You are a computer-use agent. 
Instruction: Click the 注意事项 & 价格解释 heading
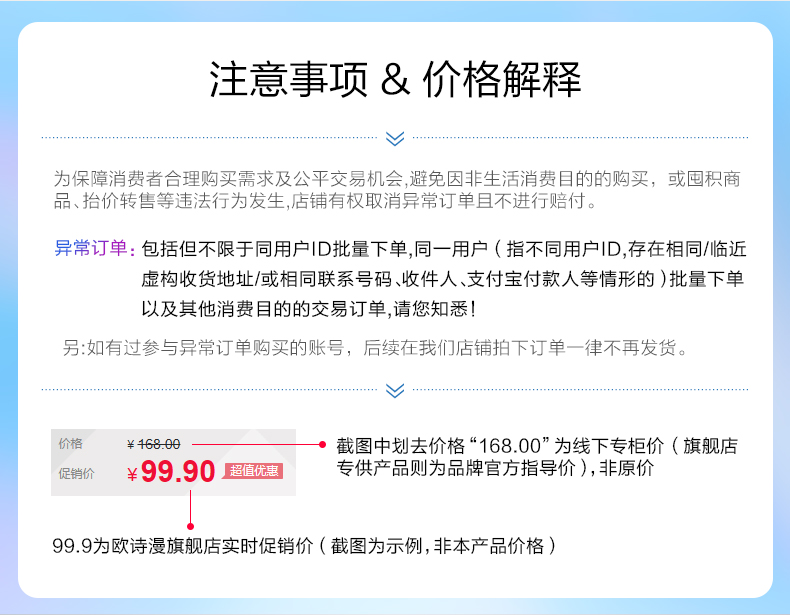(x=395, y=80)
